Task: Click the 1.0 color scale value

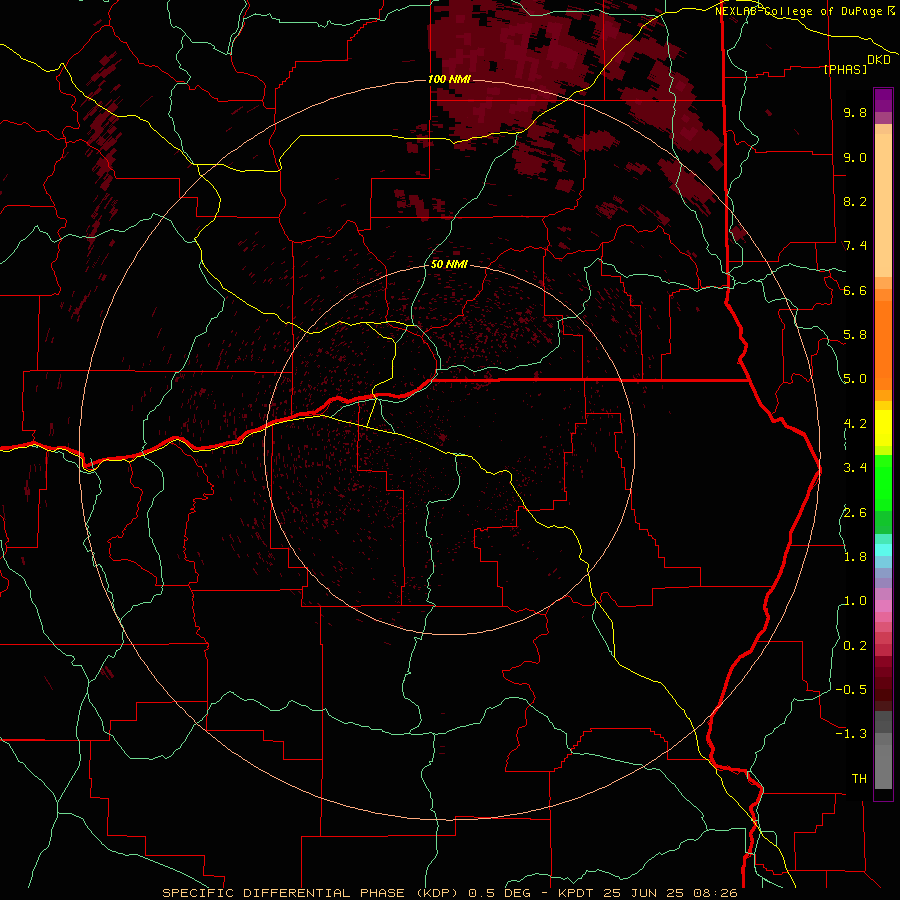Action: (x=855, y=601)
